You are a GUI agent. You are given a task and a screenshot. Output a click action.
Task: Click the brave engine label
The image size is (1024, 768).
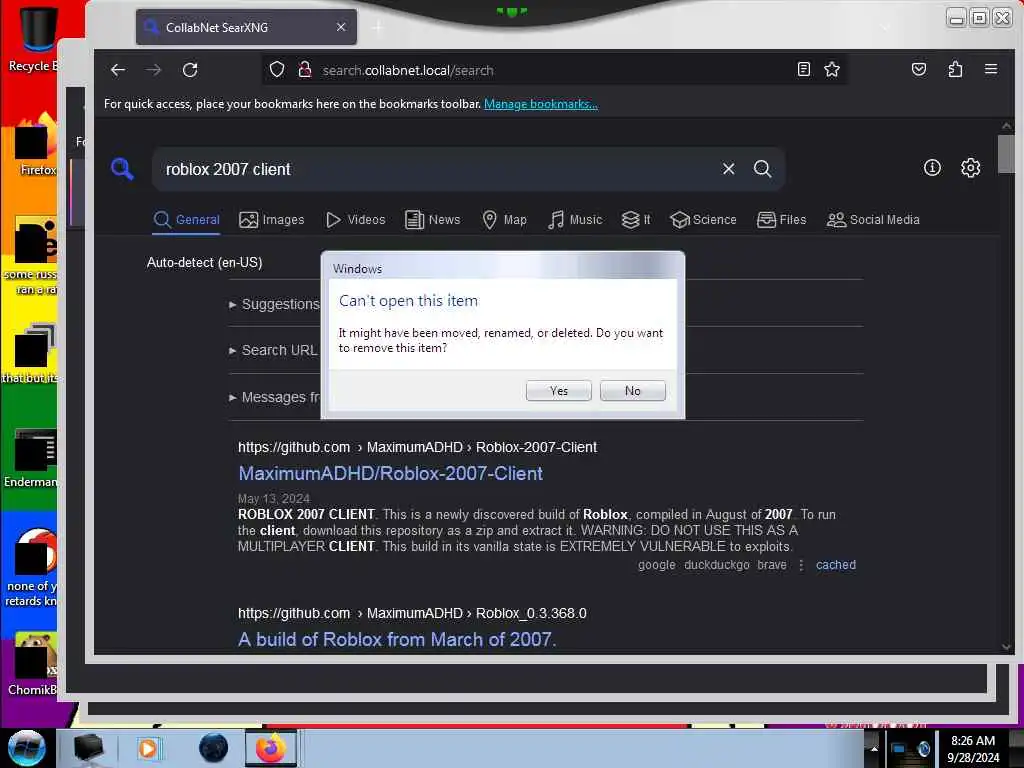772,565
